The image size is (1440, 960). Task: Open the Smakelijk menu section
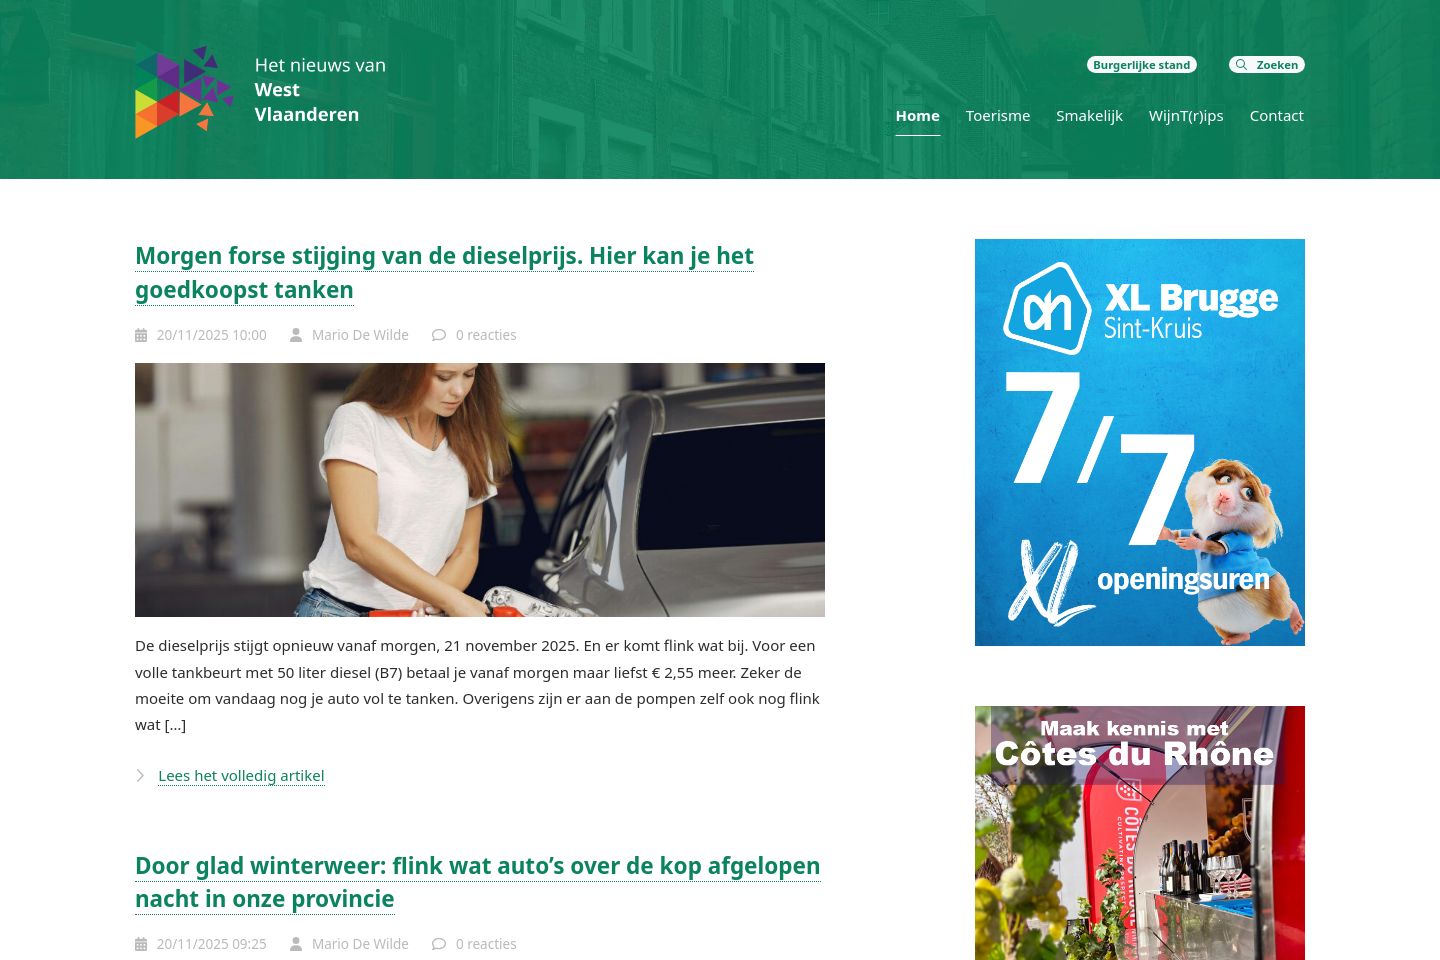click(x=1089, y=116)
